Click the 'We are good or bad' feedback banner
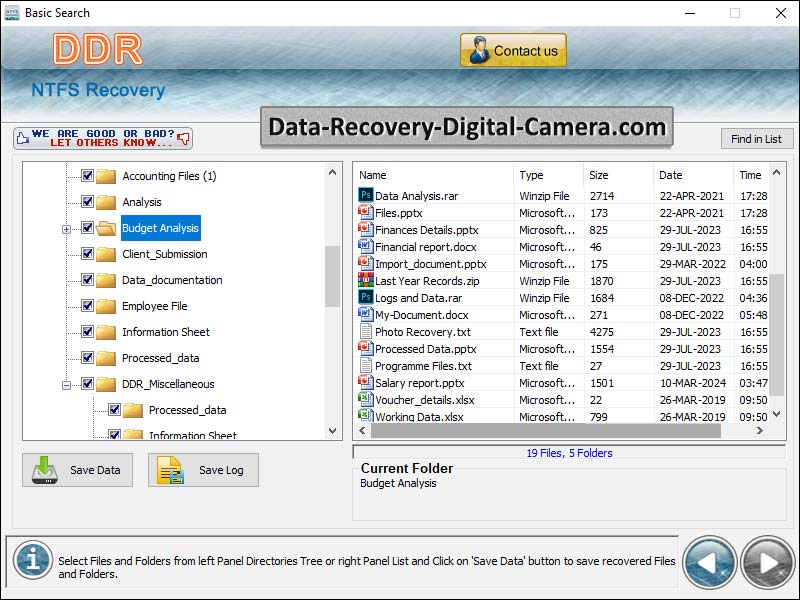This screenshot has width=800, height=600. [x=103, y=138]
